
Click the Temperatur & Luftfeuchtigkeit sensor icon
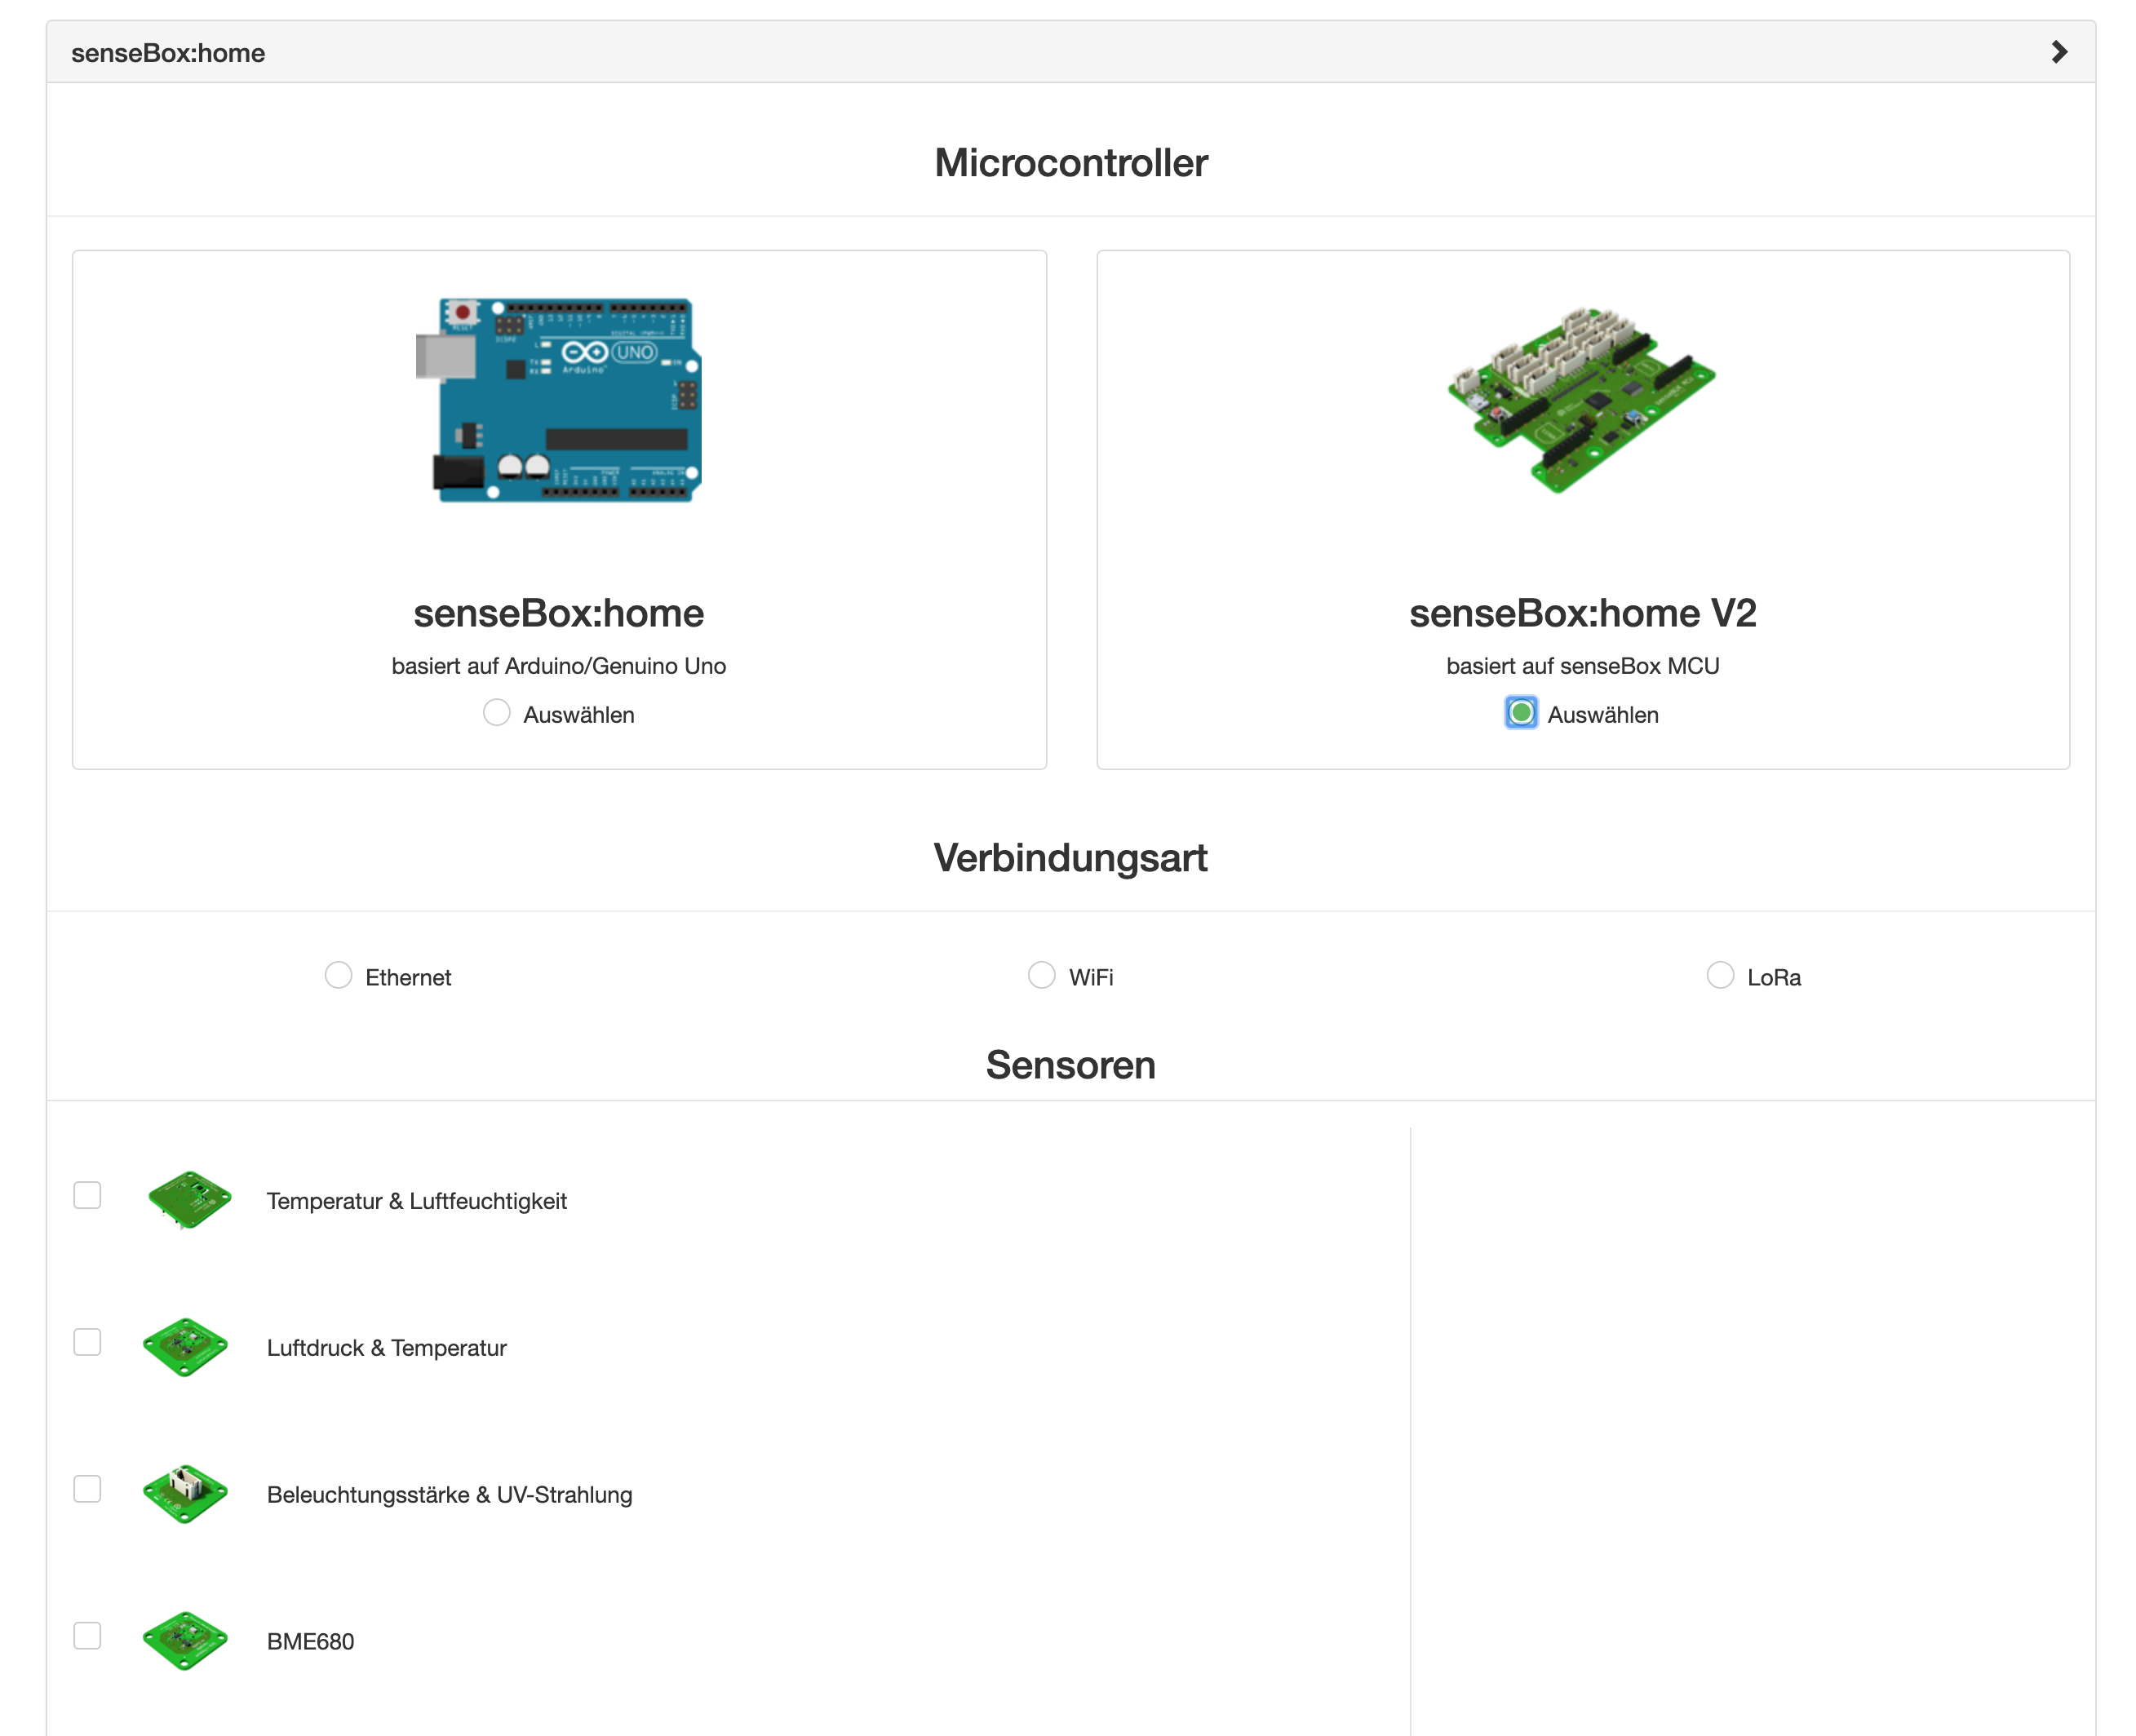pyautogui.click(x=189, y=1199)
